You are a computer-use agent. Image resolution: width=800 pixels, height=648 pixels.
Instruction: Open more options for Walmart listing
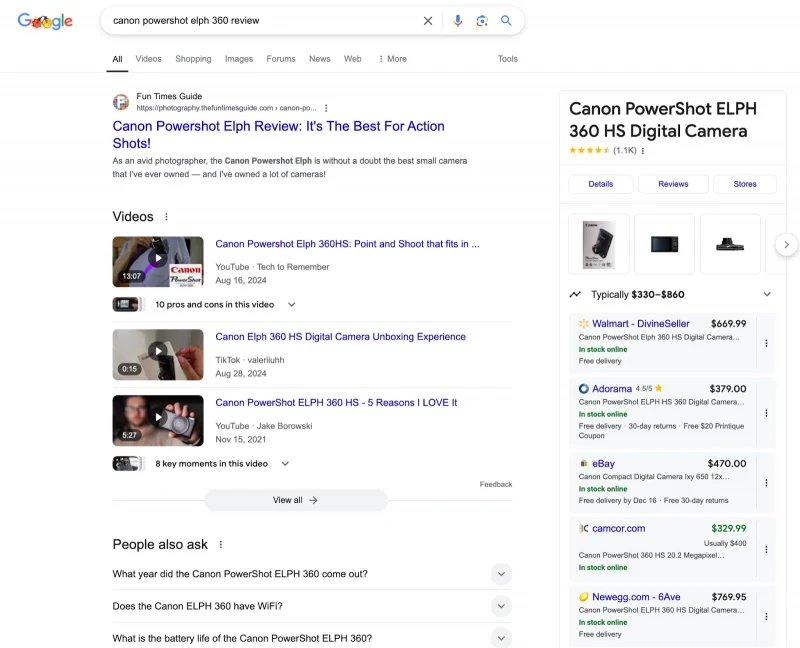pyautogui.click(x=766, y=343)
